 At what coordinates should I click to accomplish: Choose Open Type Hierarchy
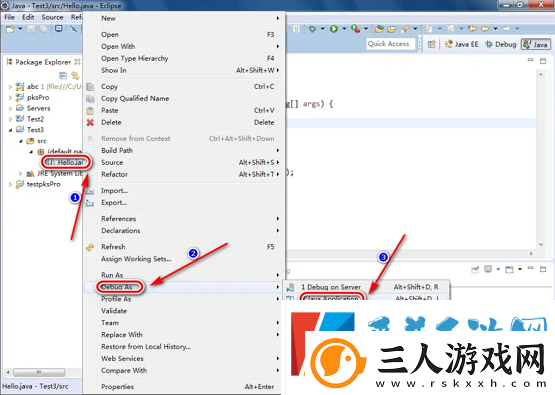coord(183,58)
